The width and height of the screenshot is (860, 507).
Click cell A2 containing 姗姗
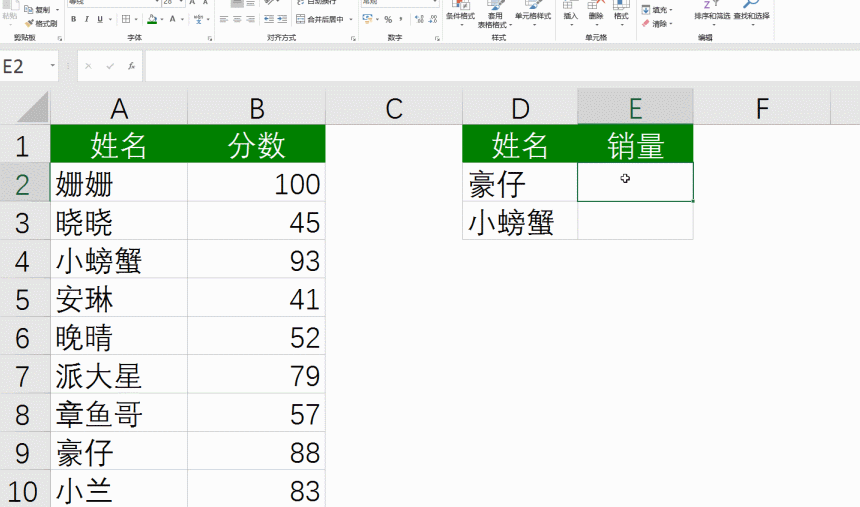(x=119, y=184)
